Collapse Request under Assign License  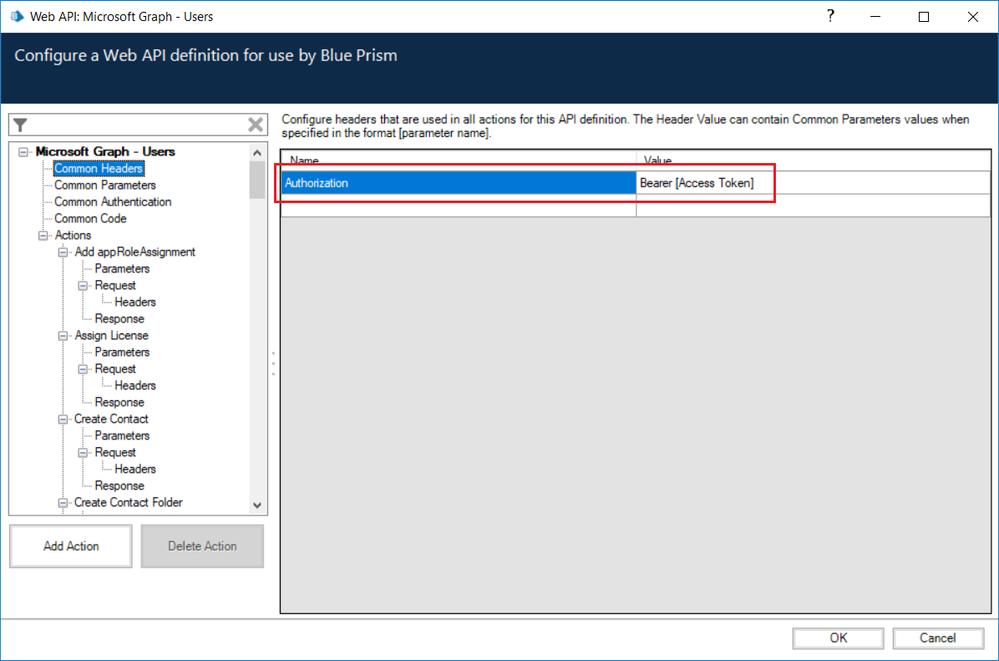(x=83, y=369)
